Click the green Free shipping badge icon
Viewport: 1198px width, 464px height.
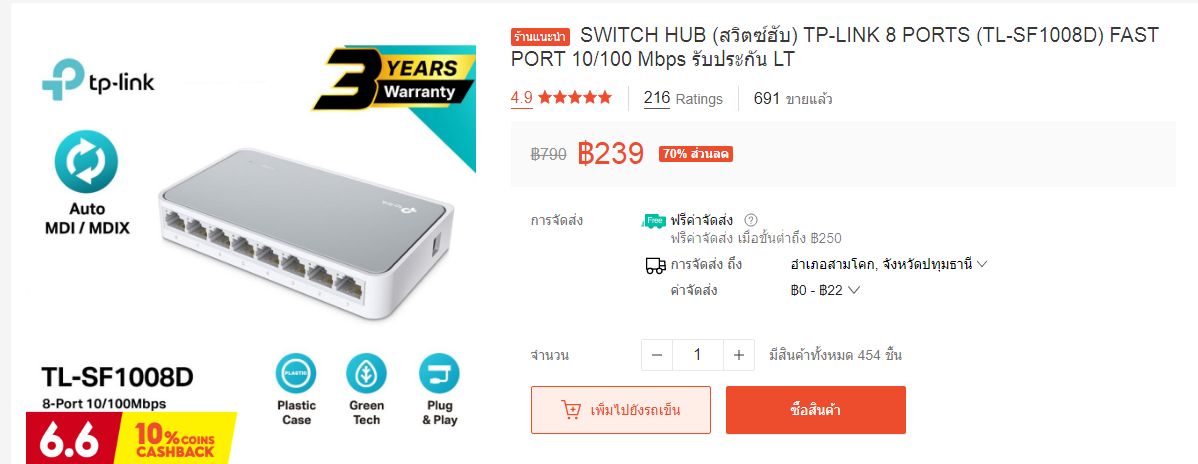click(654, 221)
